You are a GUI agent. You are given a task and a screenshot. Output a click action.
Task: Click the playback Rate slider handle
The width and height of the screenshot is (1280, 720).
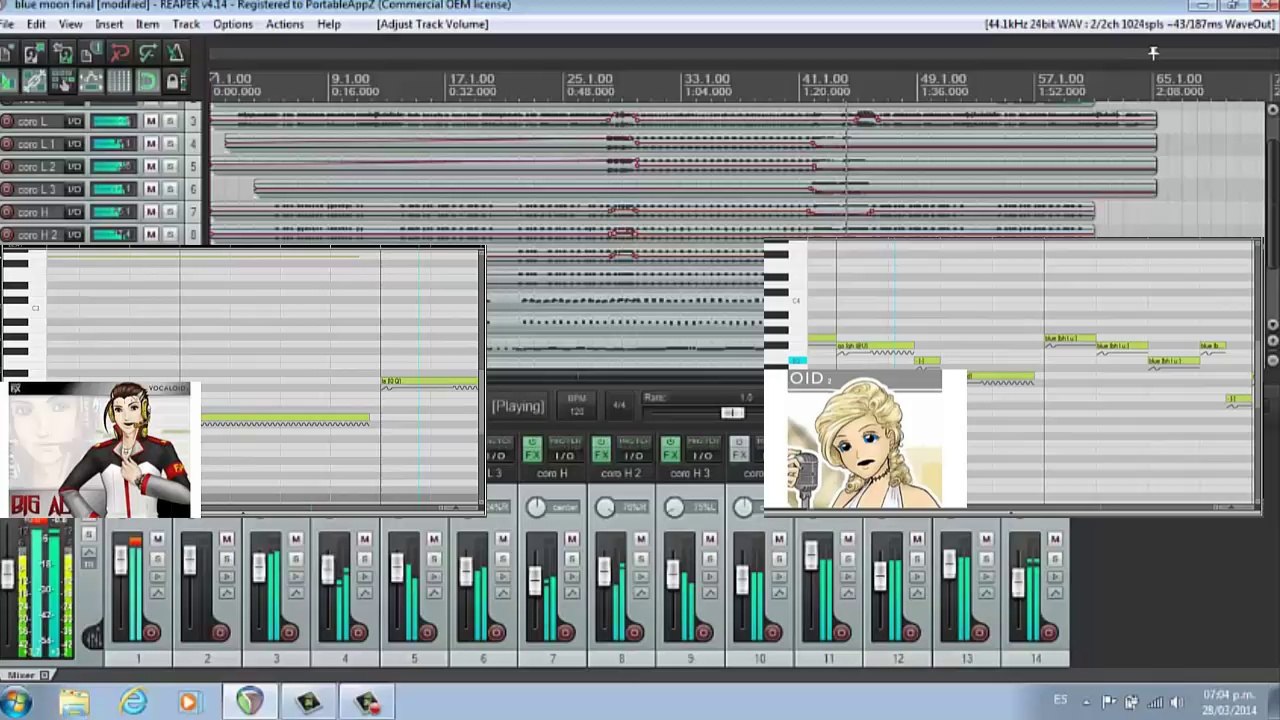tap(733, 413)
